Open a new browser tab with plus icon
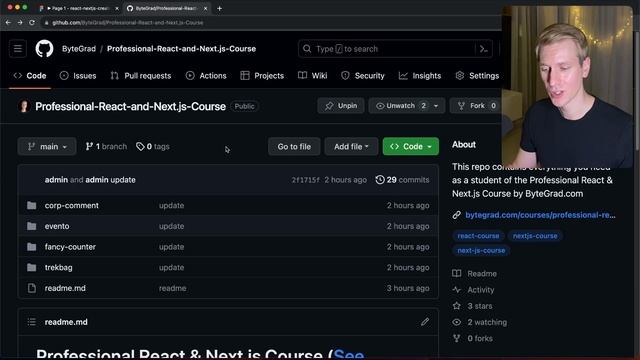Viewport: 640px width, 360px height. tap(220, 8)
